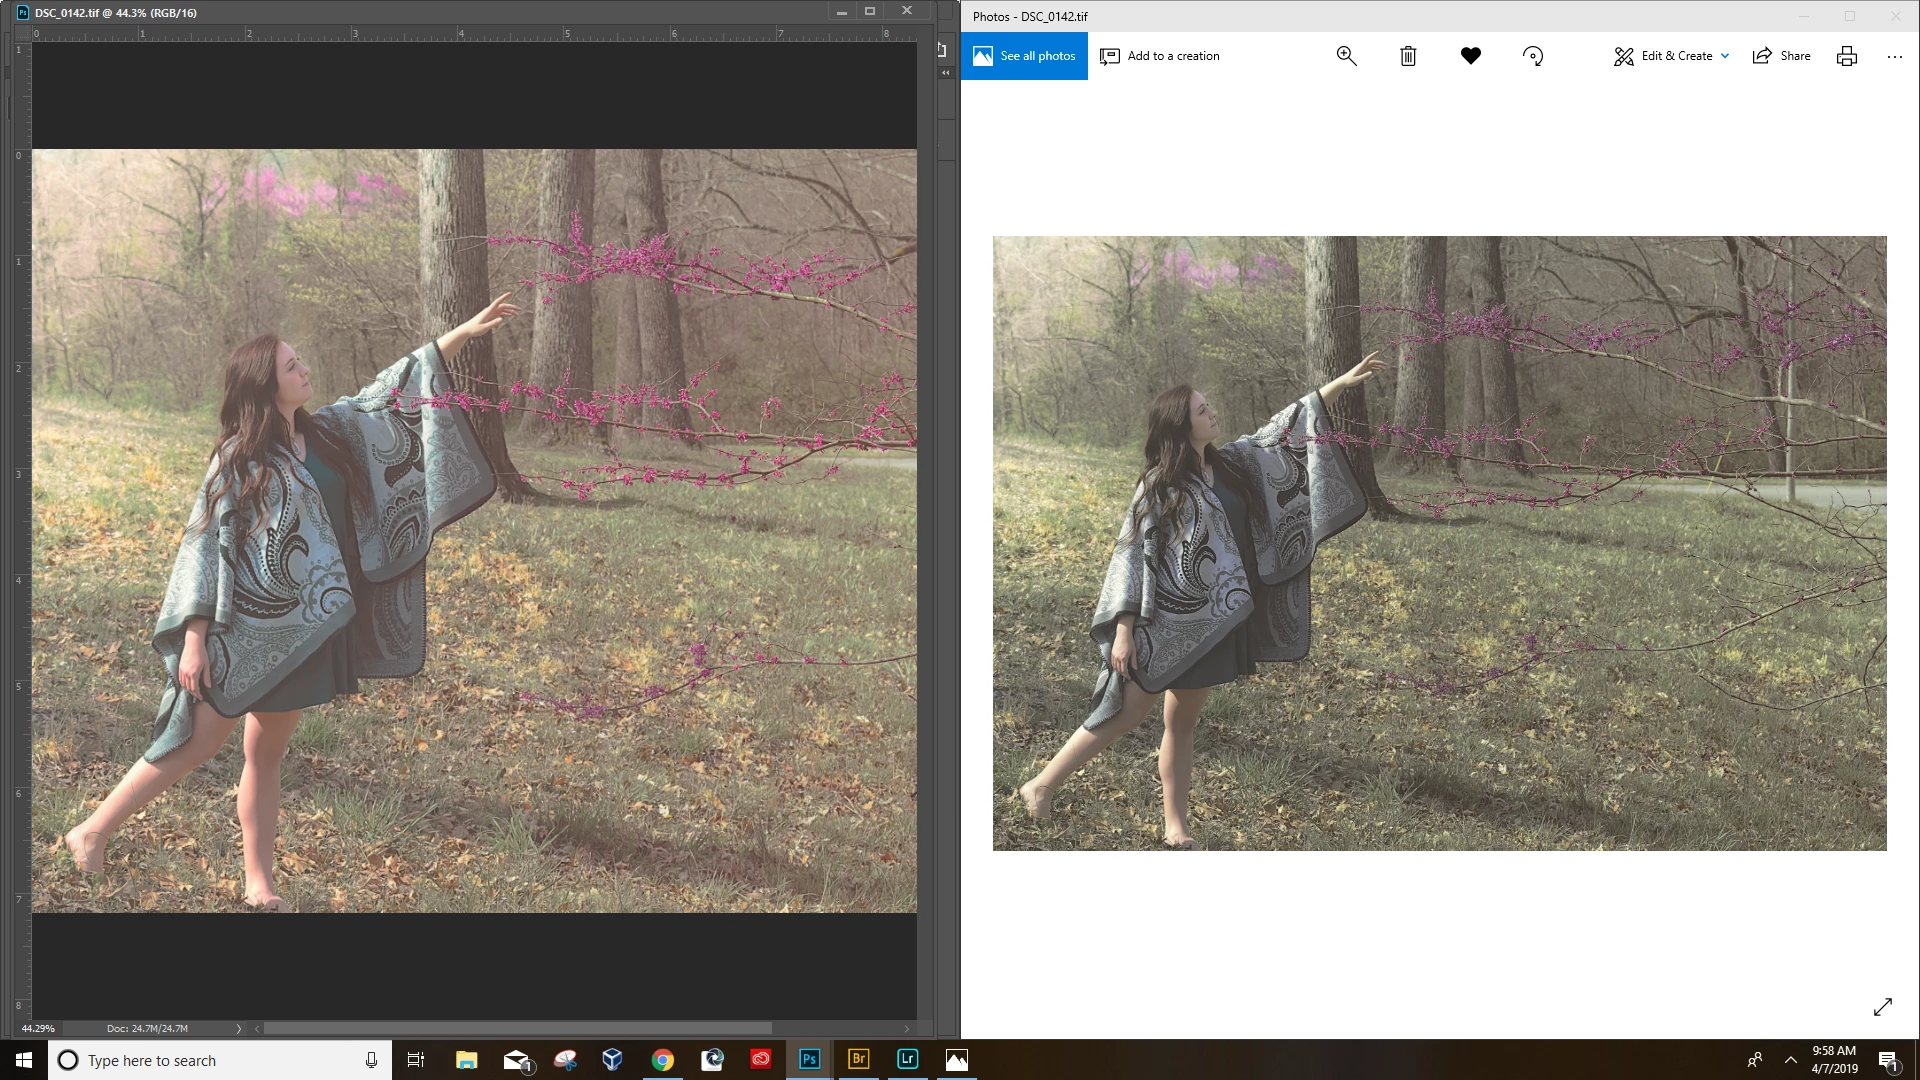Expand collapsed Photoshop panels double-arrow
Image resolution: width=1920 pixels, height=1080 pixels.
pos(945,72)
